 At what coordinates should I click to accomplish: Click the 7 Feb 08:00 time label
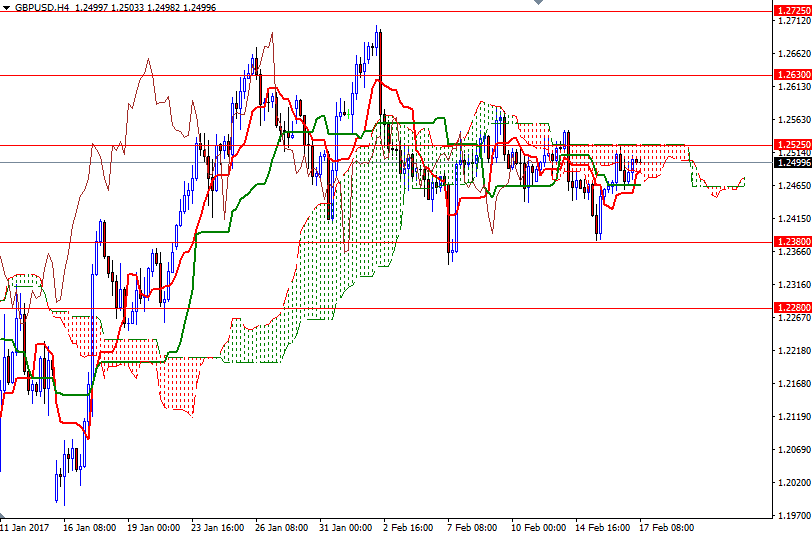pyautogui.click(x=472, y=528)
